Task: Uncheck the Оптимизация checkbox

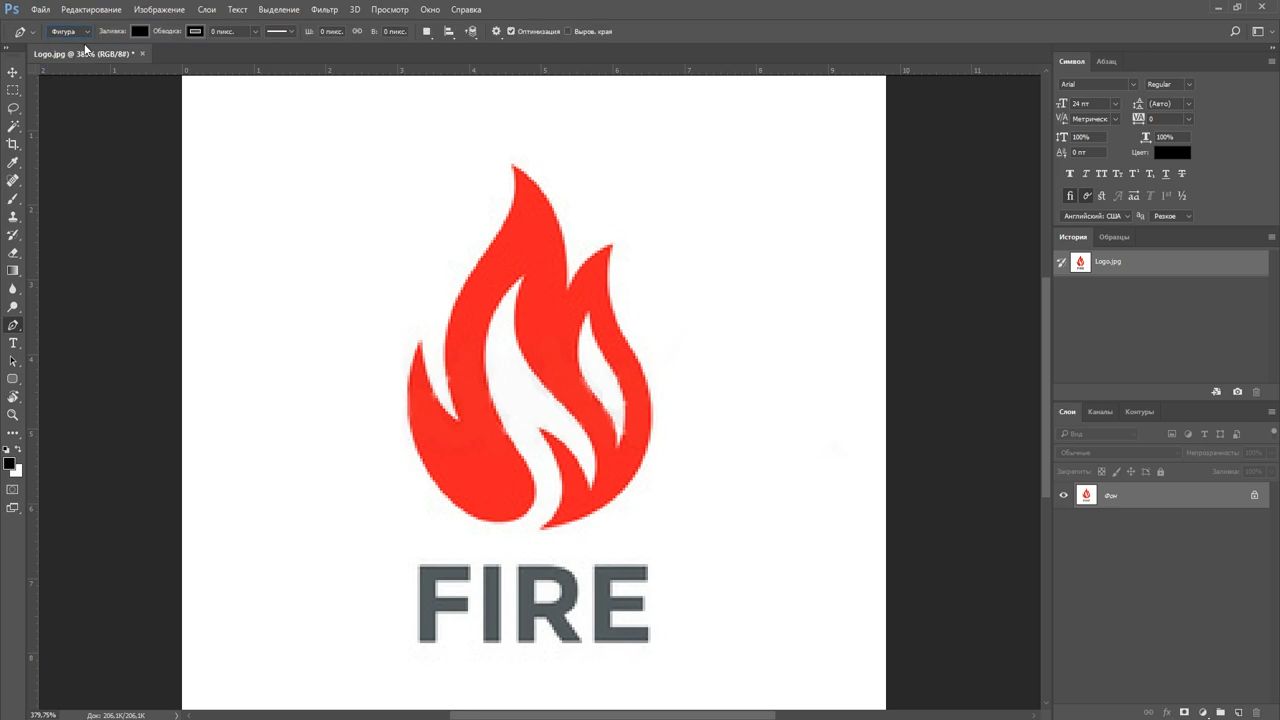Action: (x=511, y=31)
